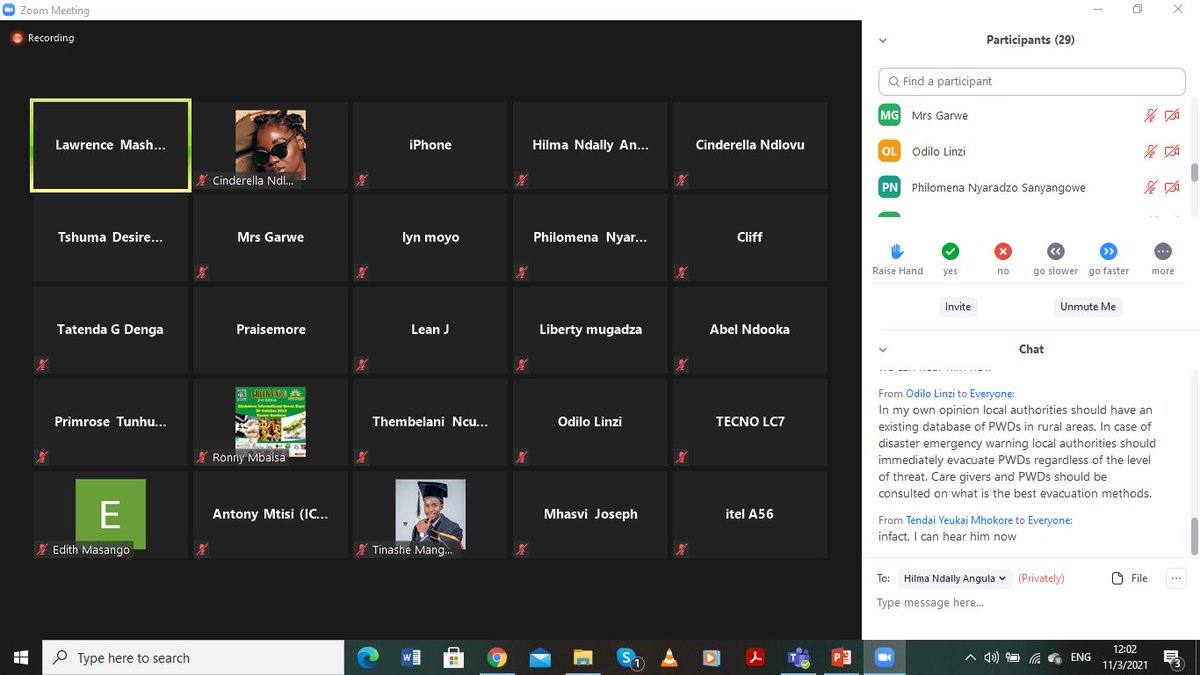The image size is (1200, 675).
Task: Open the 'more' reactions menu
Action: tap(1163, 251)
